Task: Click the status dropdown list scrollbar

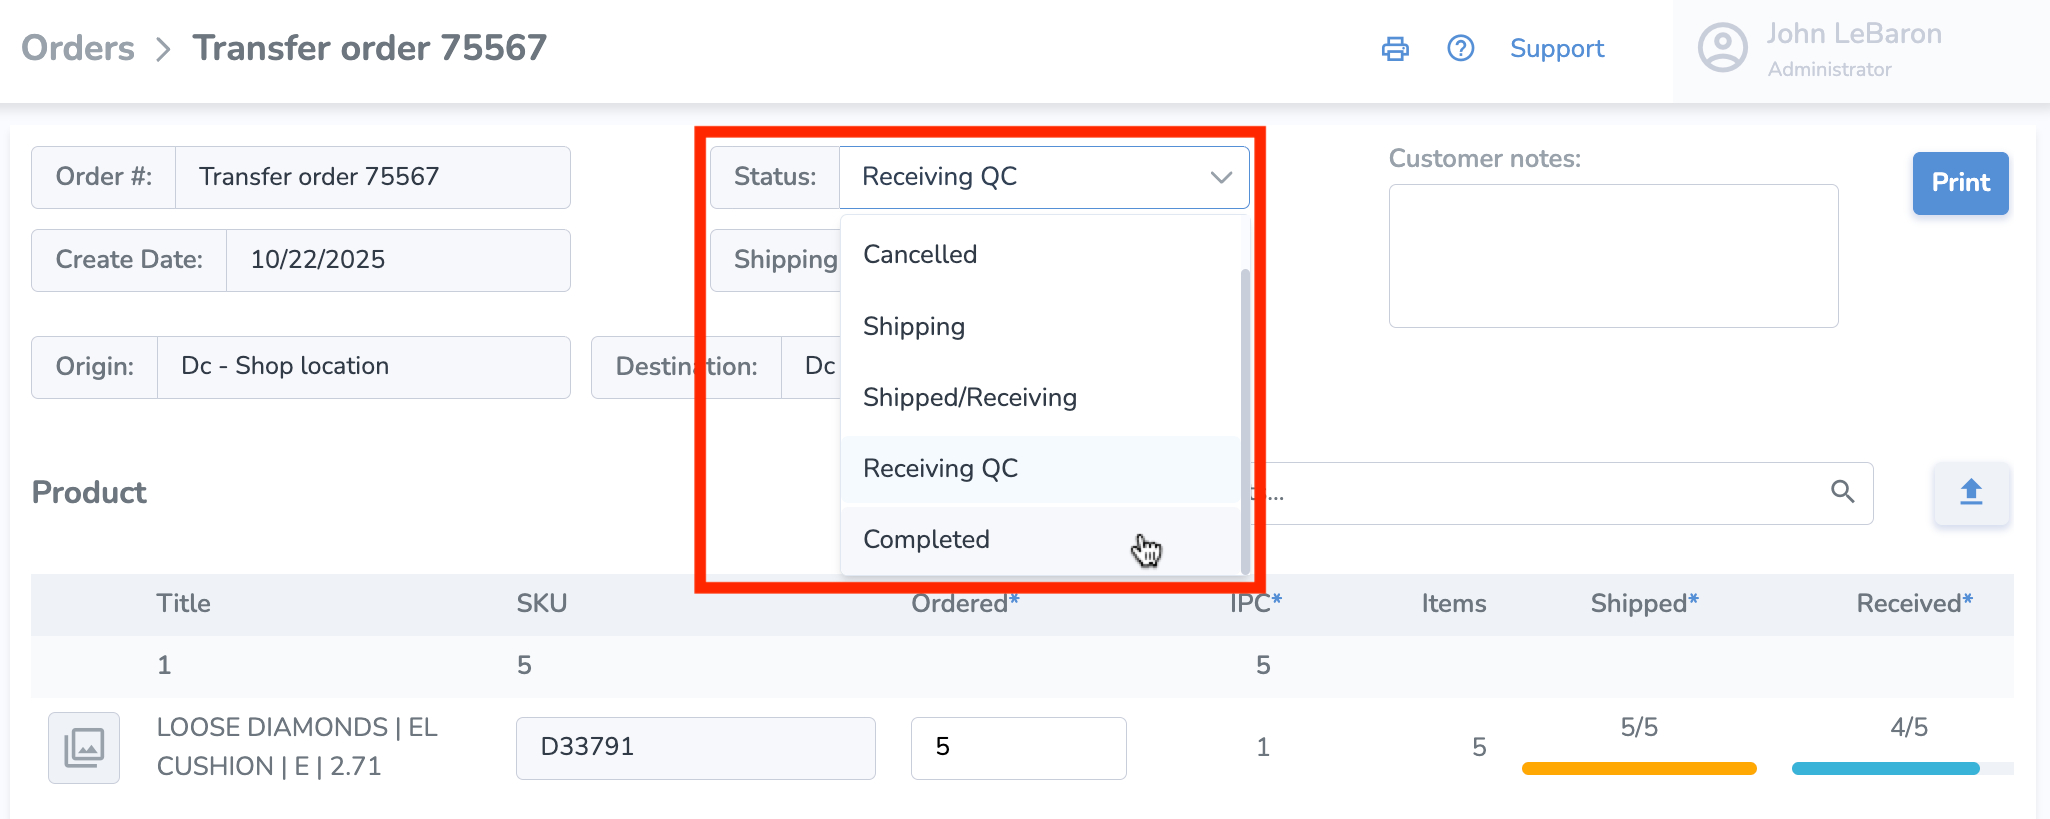Action: click(x=1245, y=420)
